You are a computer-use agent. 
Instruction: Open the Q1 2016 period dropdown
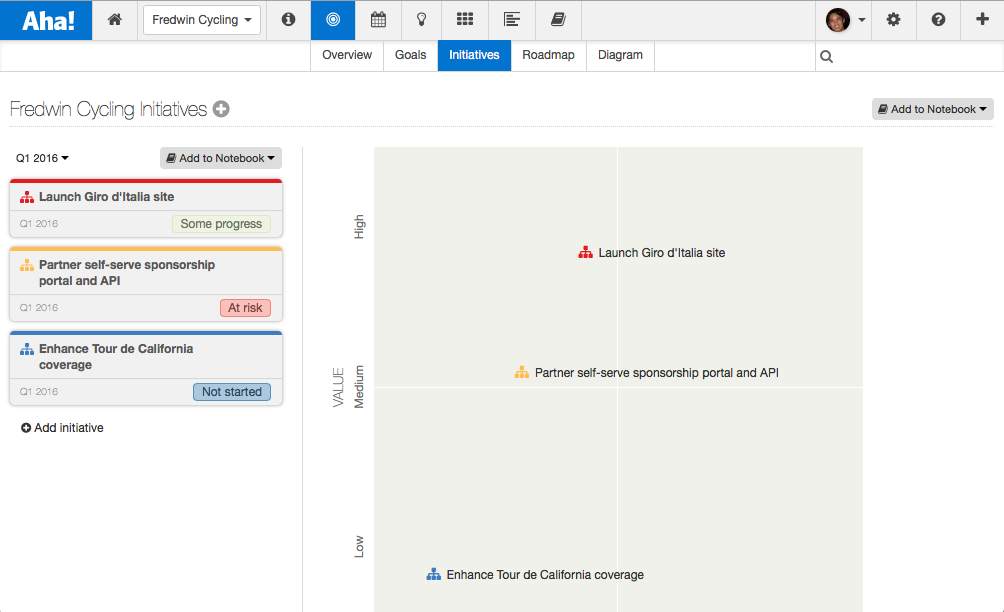(x=42, y=158)
